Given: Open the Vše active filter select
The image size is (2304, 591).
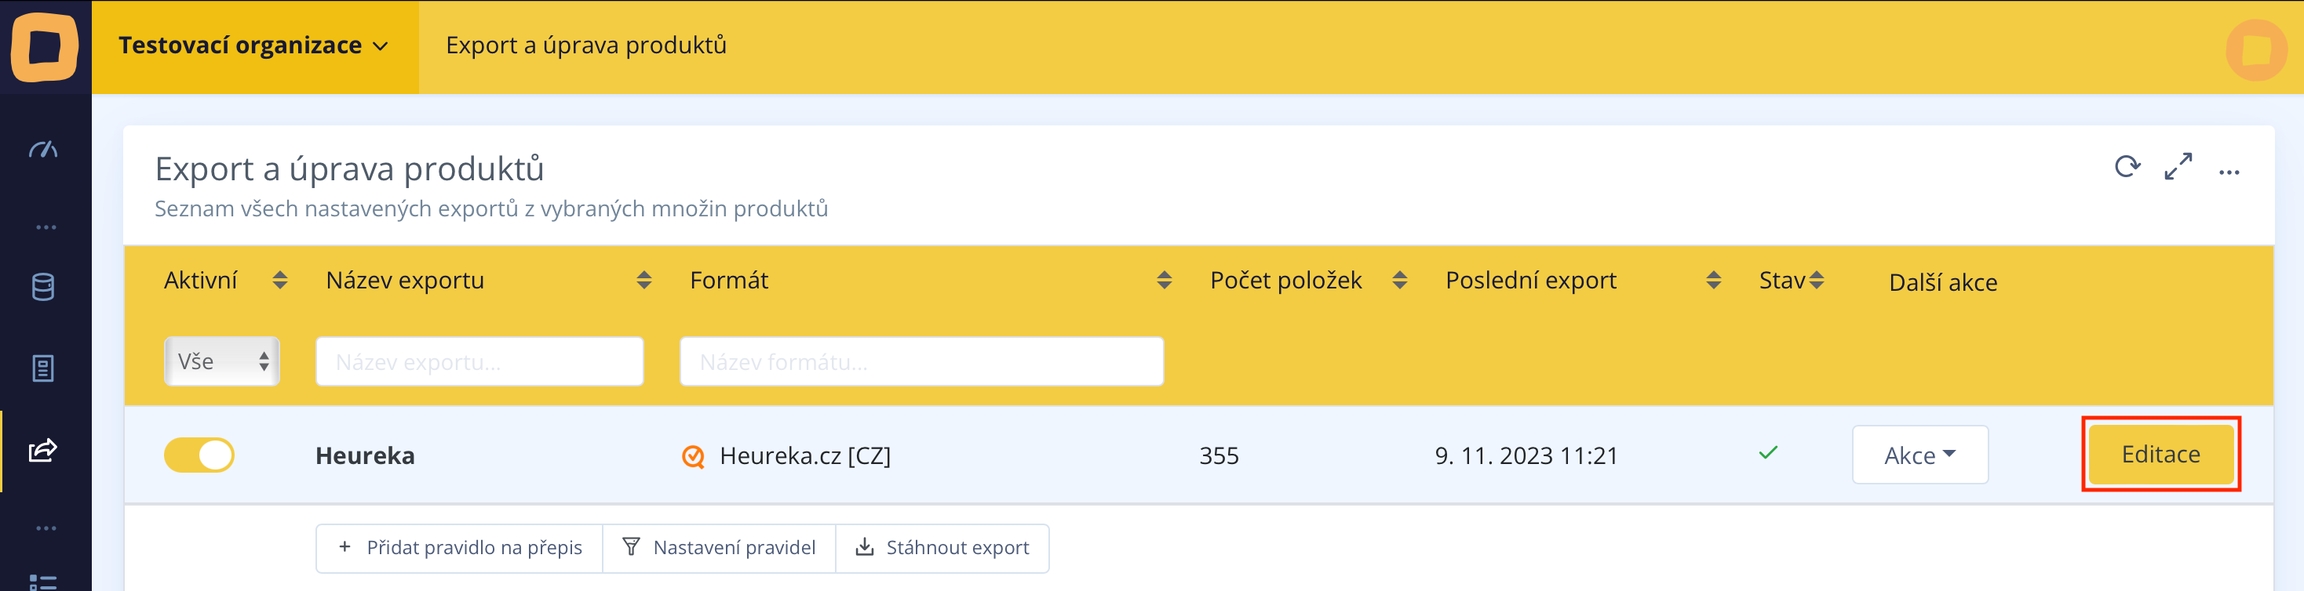Looking at the screenshot, I should point(221,361).
